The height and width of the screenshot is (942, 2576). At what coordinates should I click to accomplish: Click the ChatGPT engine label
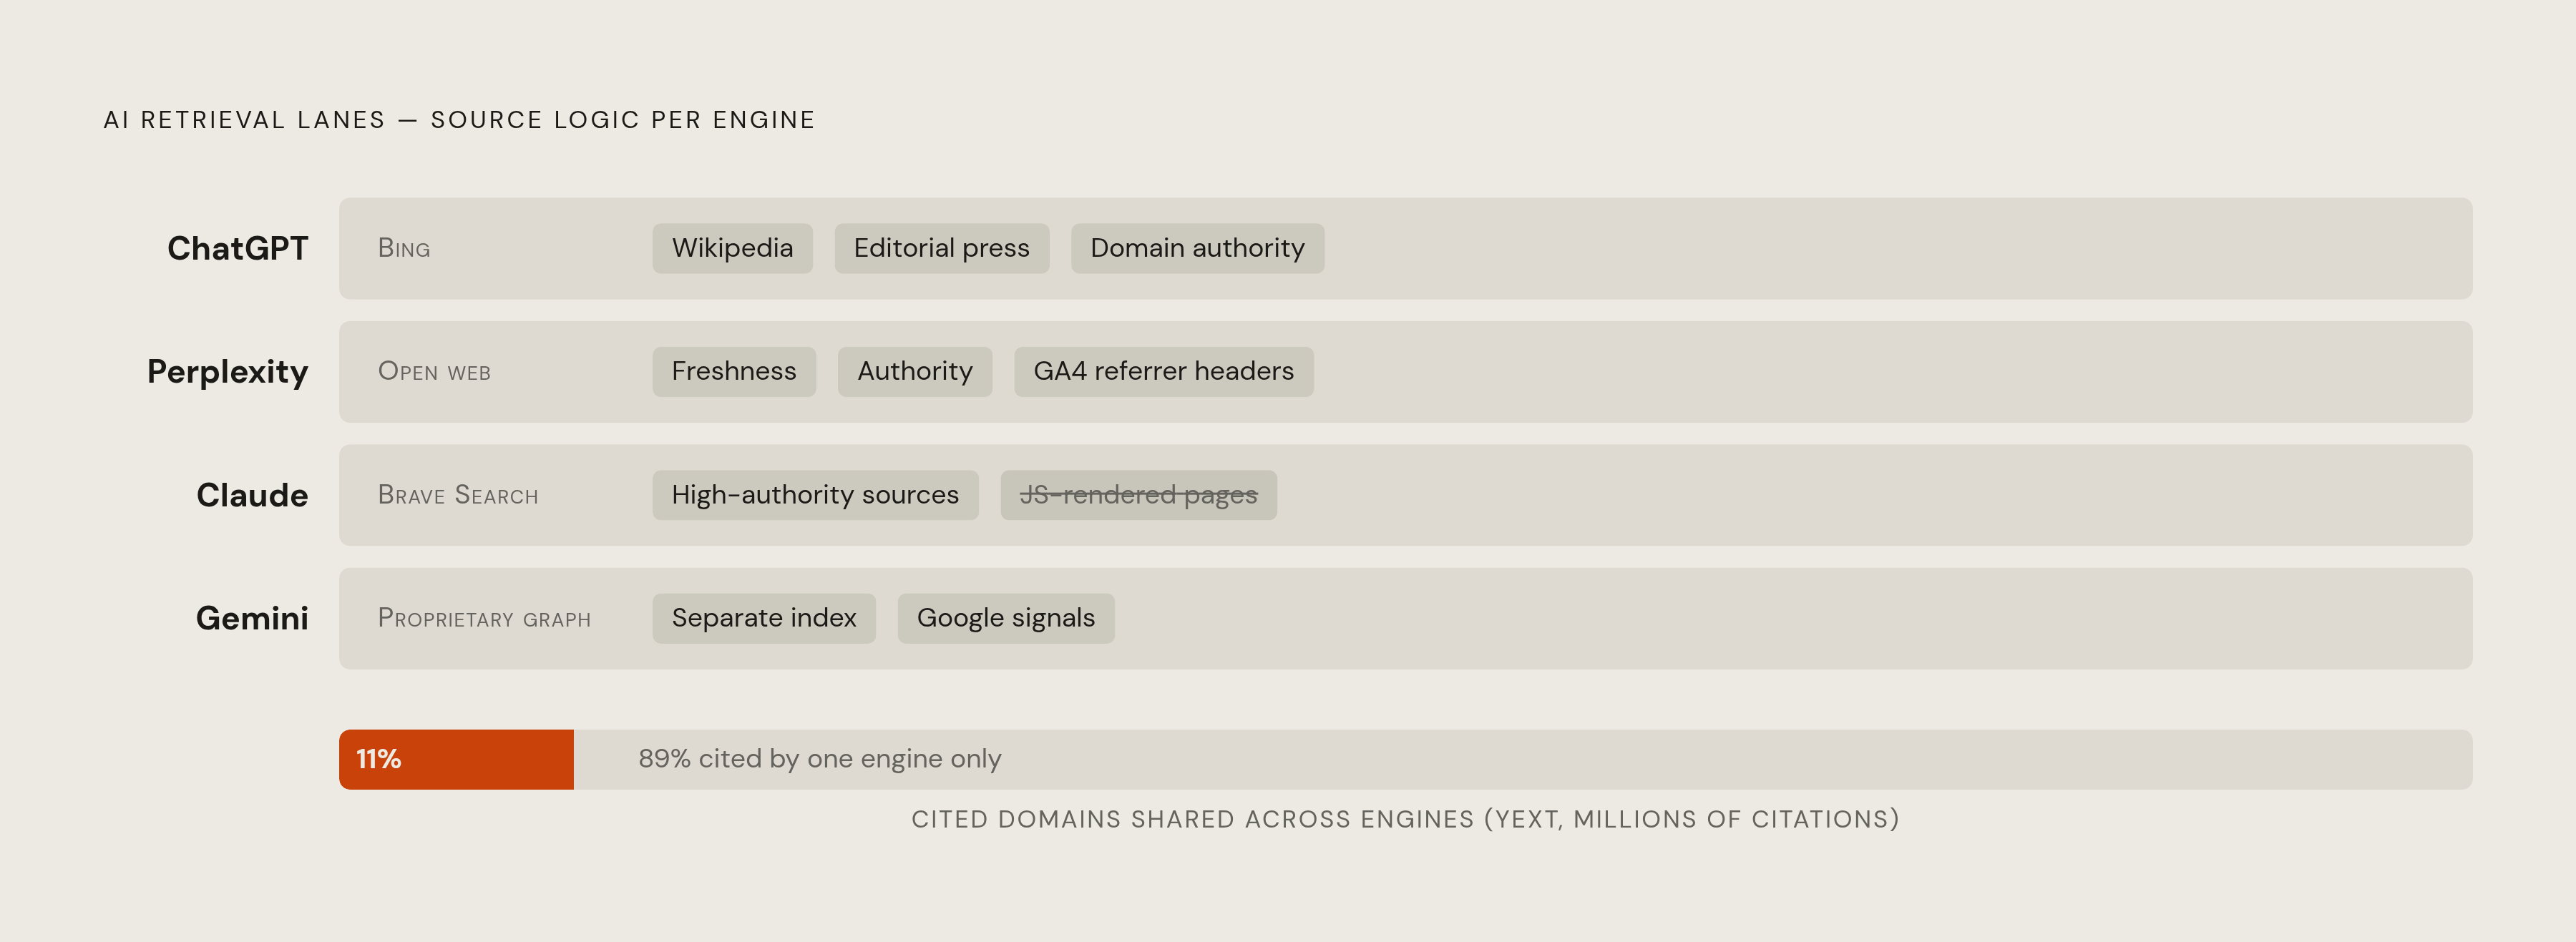click(238, 248)
